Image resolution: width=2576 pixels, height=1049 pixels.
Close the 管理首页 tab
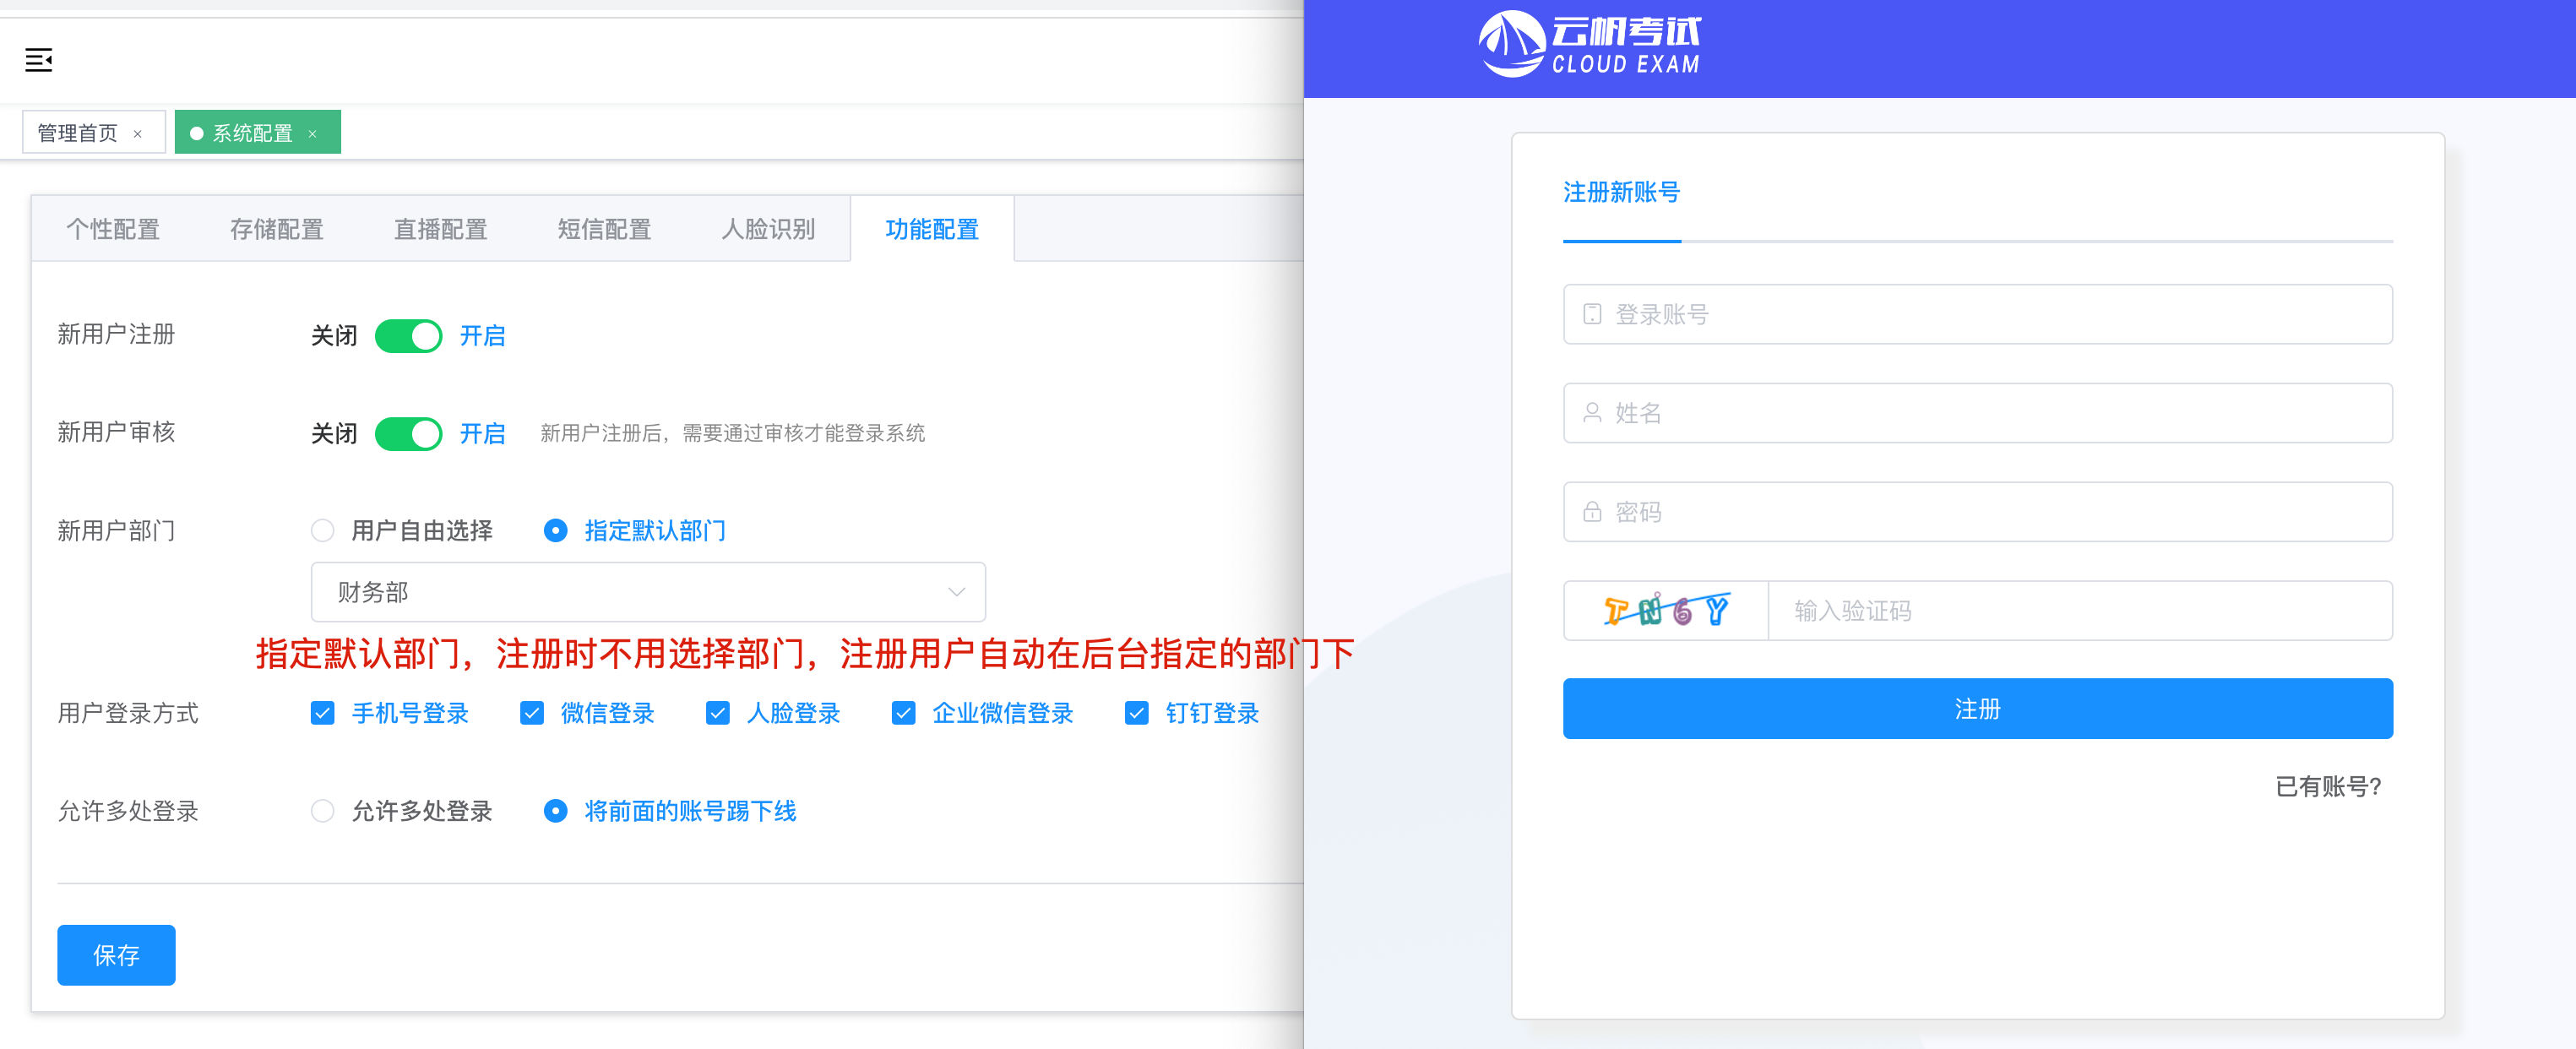(138, 134)
